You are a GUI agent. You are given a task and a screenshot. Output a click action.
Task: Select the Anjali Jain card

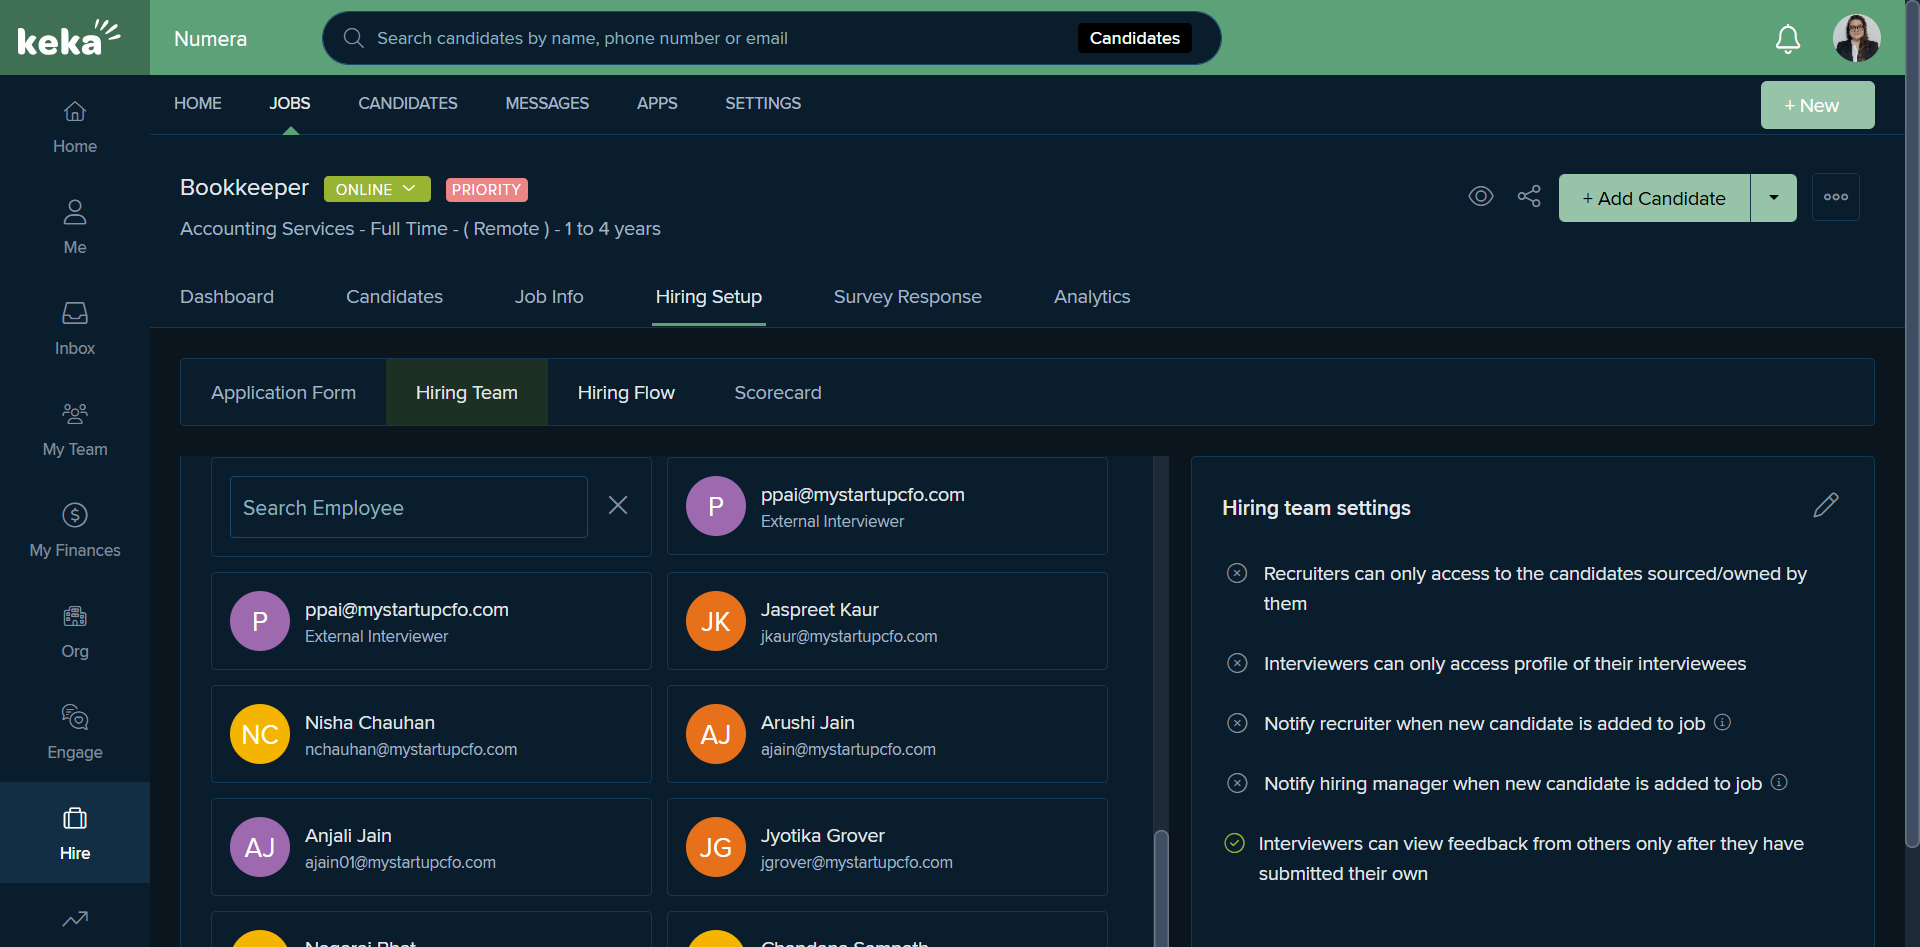coord(431,847)
